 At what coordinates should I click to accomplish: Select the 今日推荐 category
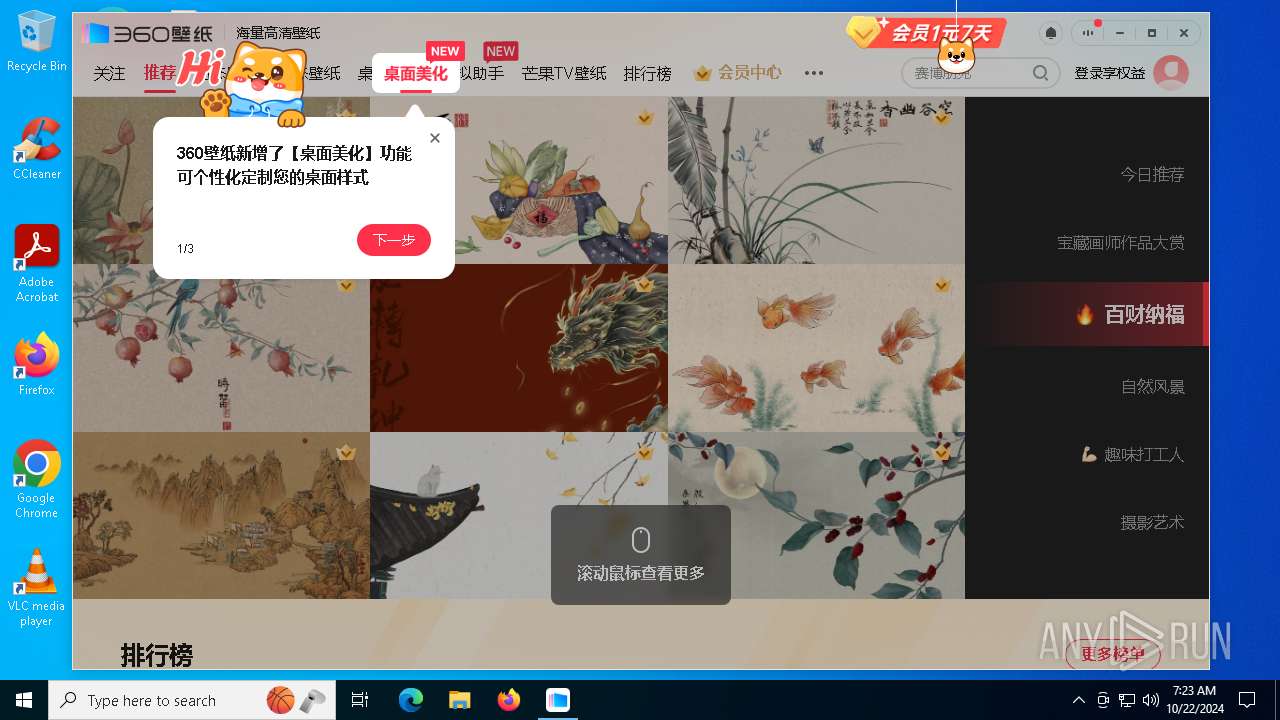(x=1152, y=174)
